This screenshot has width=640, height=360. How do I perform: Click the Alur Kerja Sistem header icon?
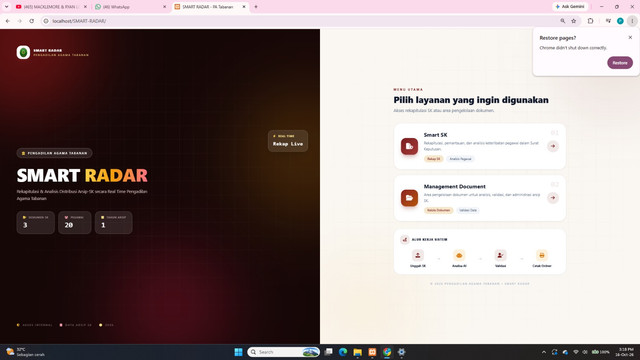404,240
